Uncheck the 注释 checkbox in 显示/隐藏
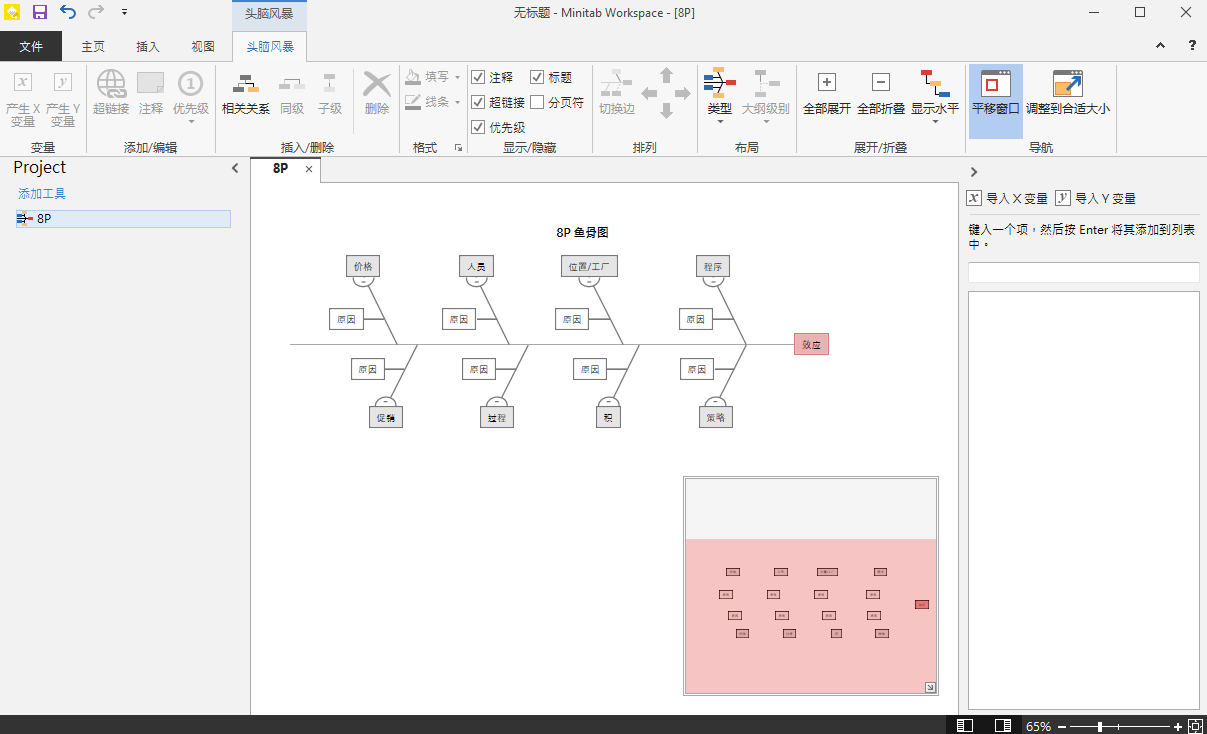Screen dimensions: 1207x734 [x=478, y=77]
